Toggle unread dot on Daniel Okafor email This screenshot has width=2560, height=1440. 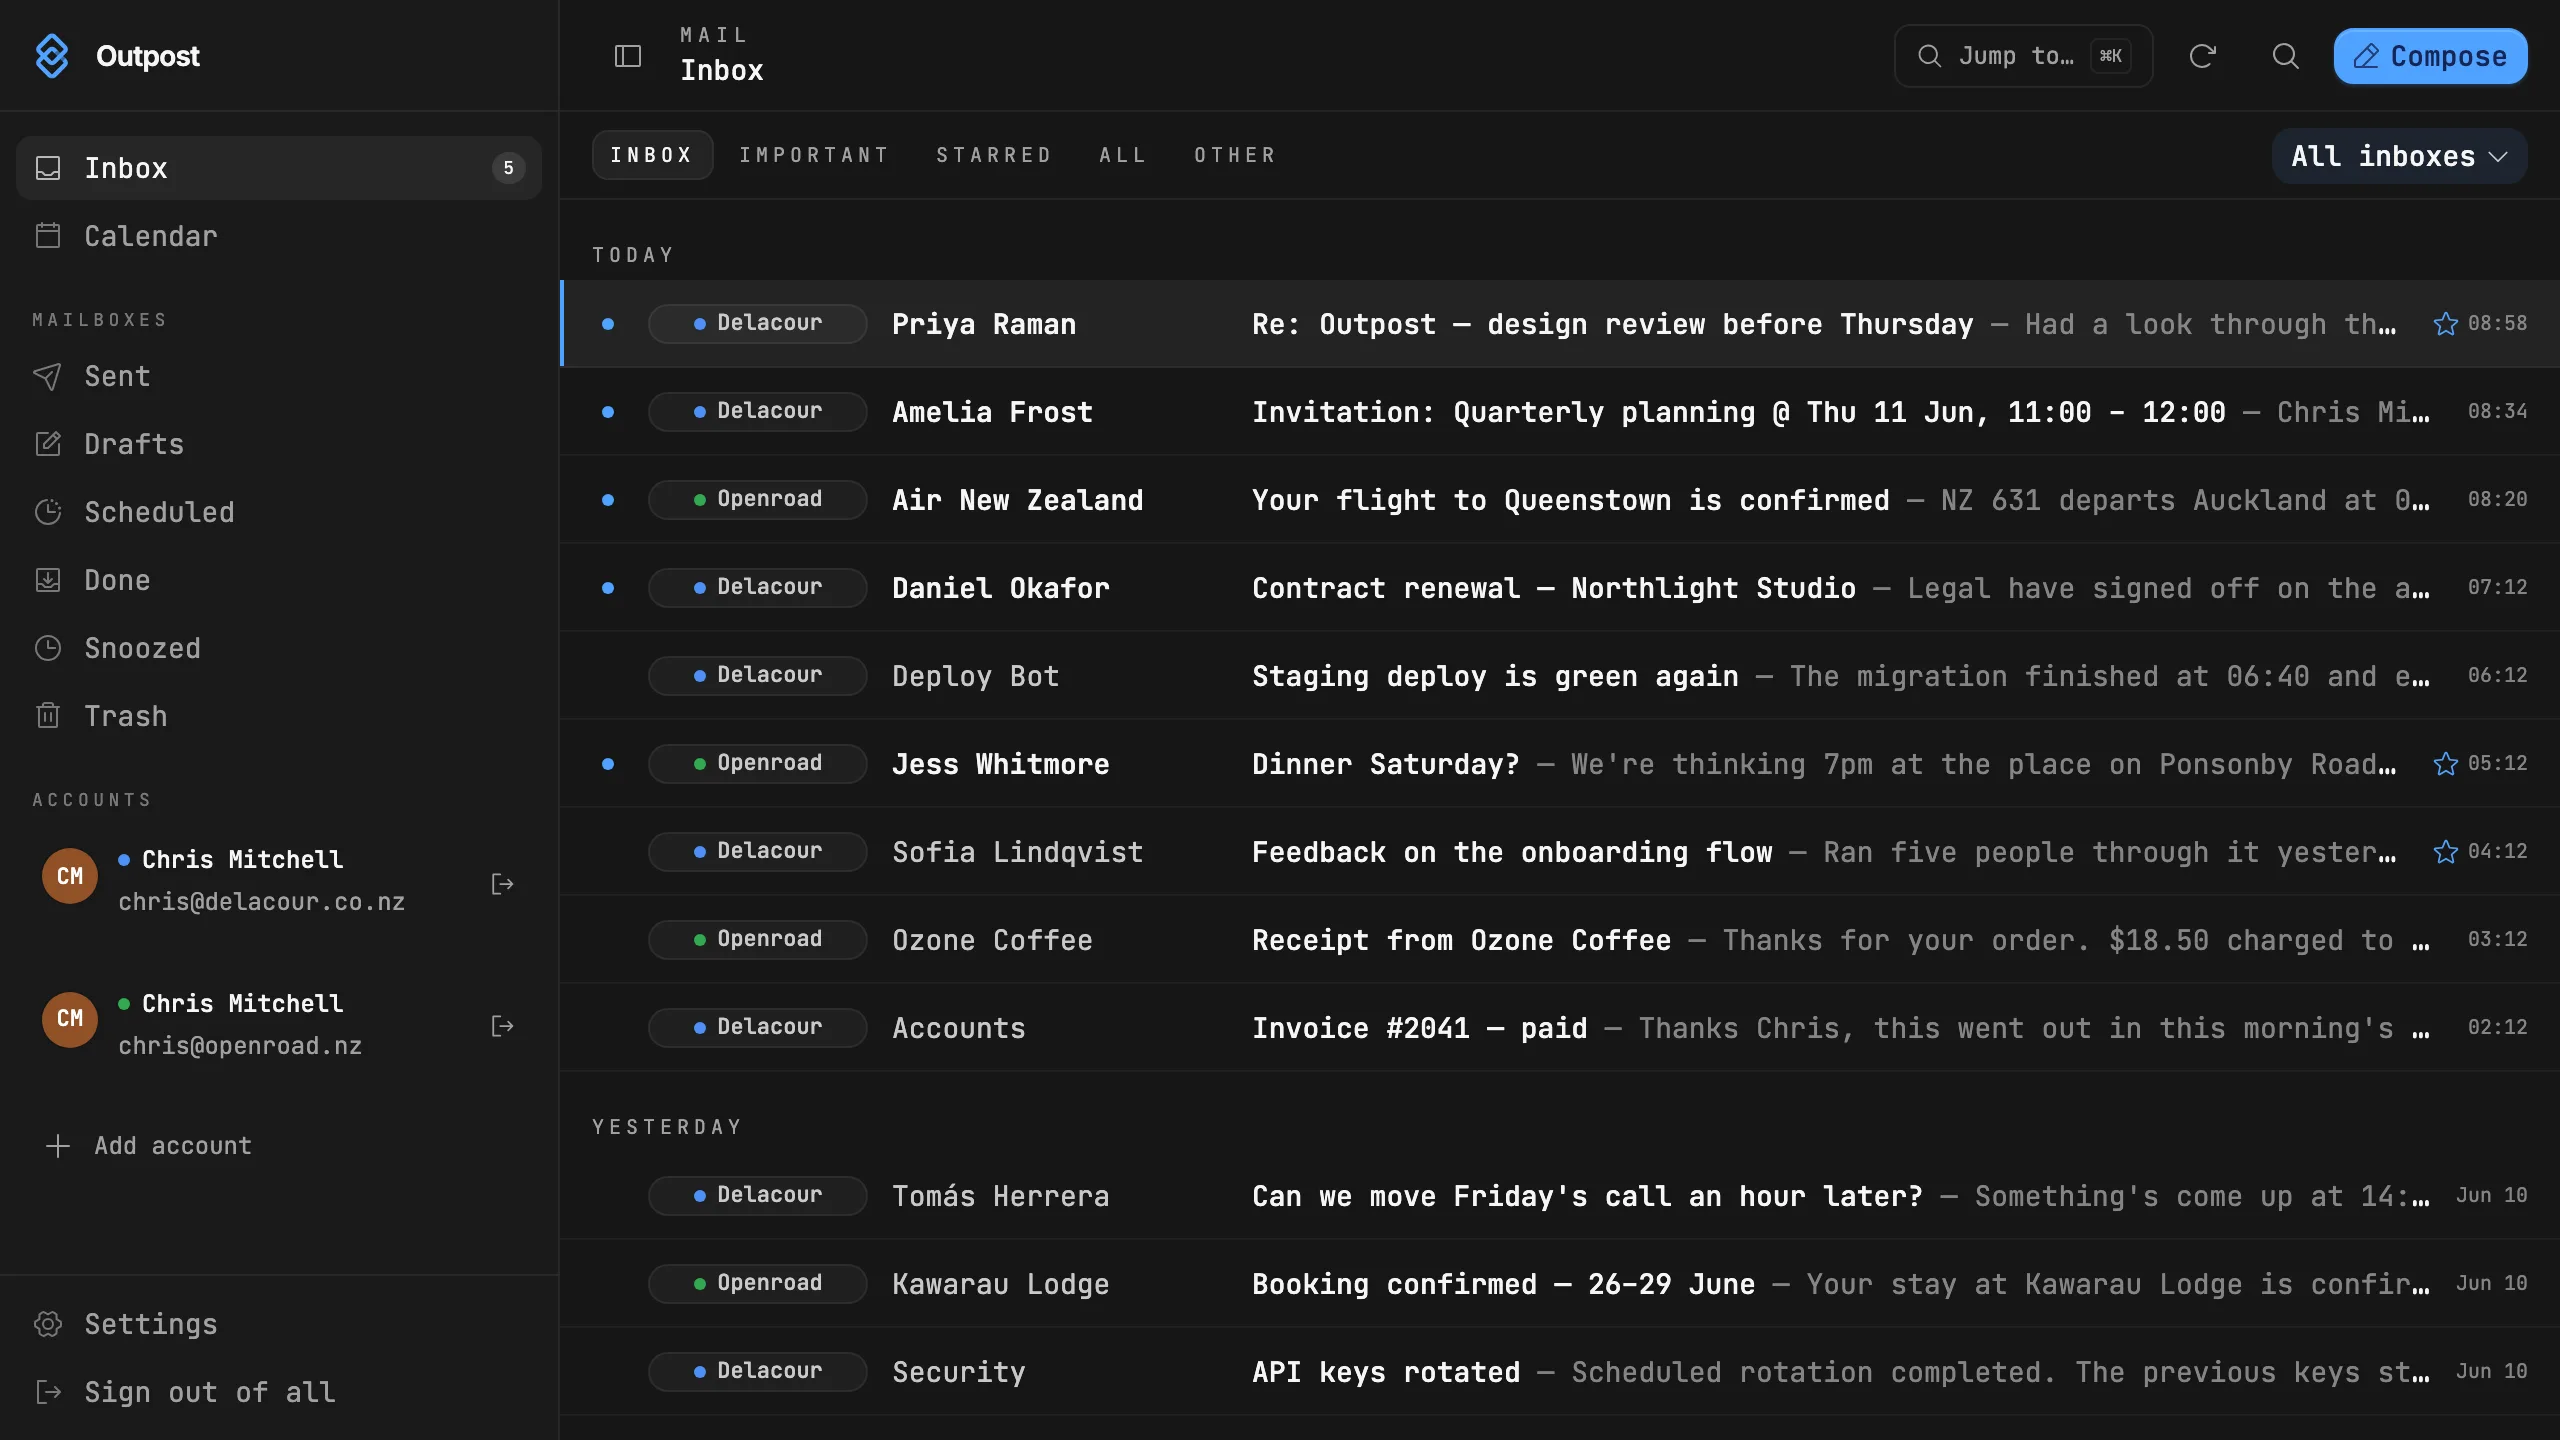(x=607, y=588)
